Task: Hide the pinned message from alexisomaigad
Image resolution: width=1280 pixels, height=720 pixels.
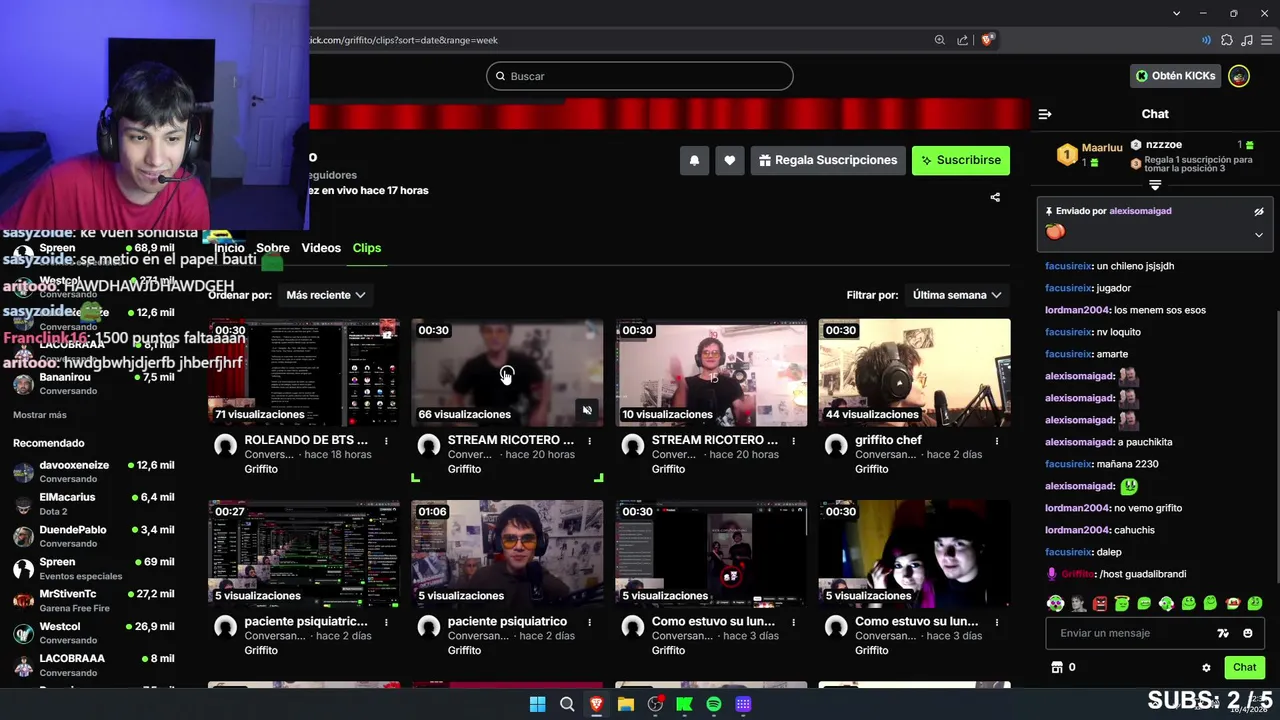Action: click(x=1259, y=212)
